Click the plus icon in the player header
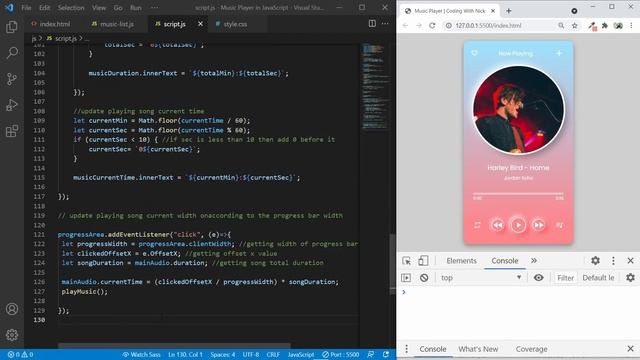Viewport: 640px width, 360px height. (x=559, y=53)
